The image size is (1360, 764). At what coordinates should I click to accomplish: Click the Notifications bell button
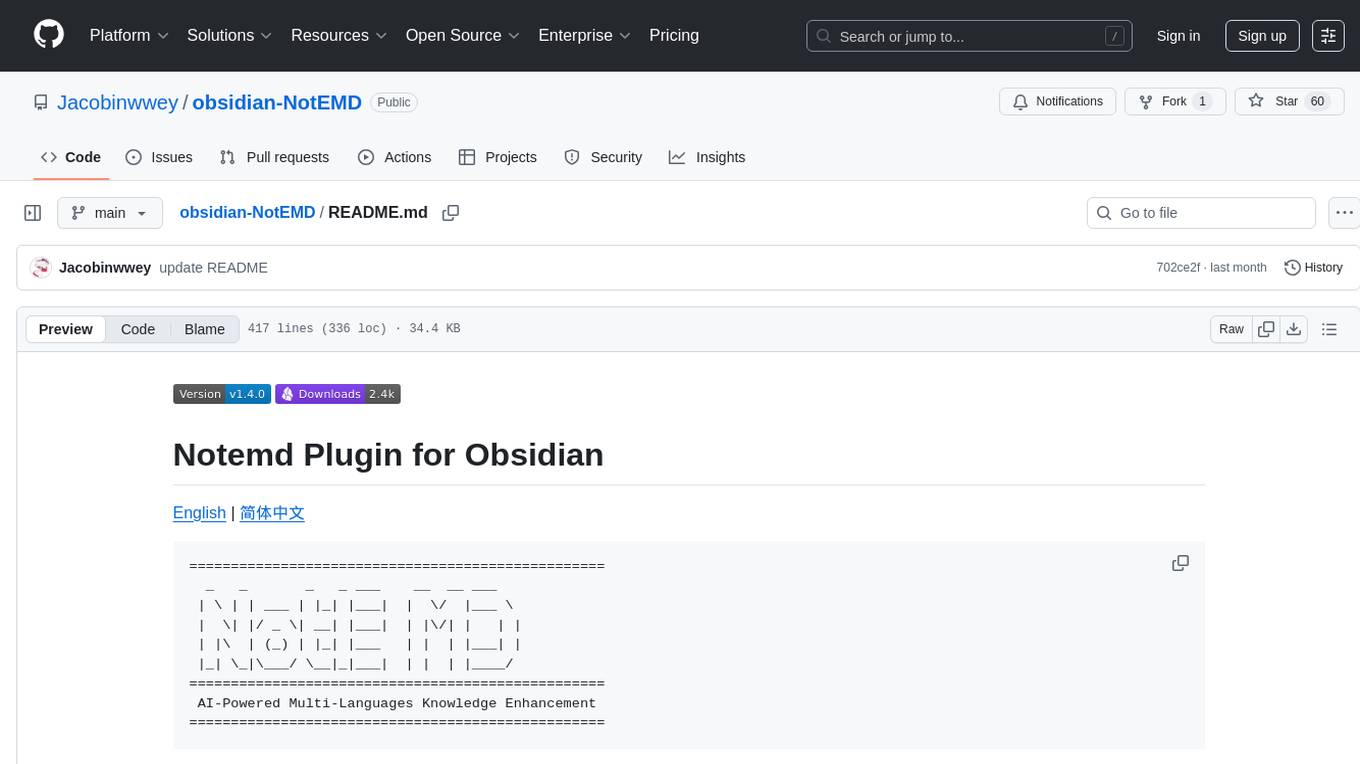click(1058, 101)
